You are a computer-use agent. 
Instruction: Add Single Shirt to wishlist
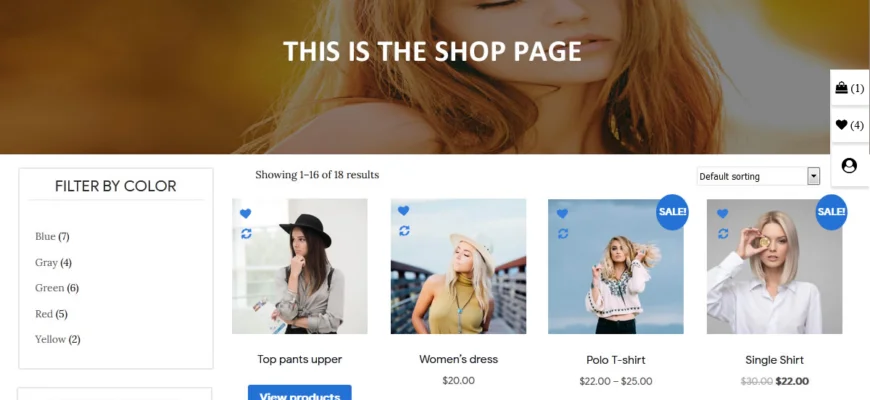722,213
